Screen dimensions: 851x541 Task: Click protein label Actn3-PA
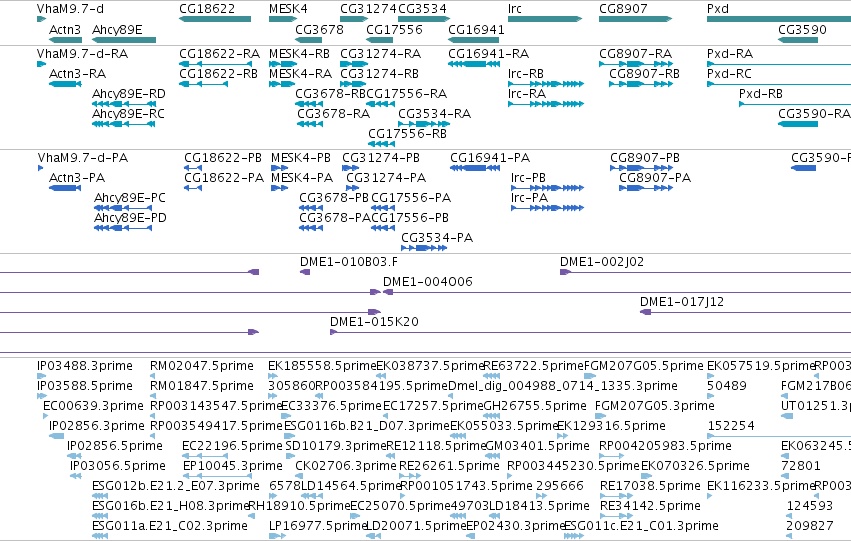pos(77,178)
